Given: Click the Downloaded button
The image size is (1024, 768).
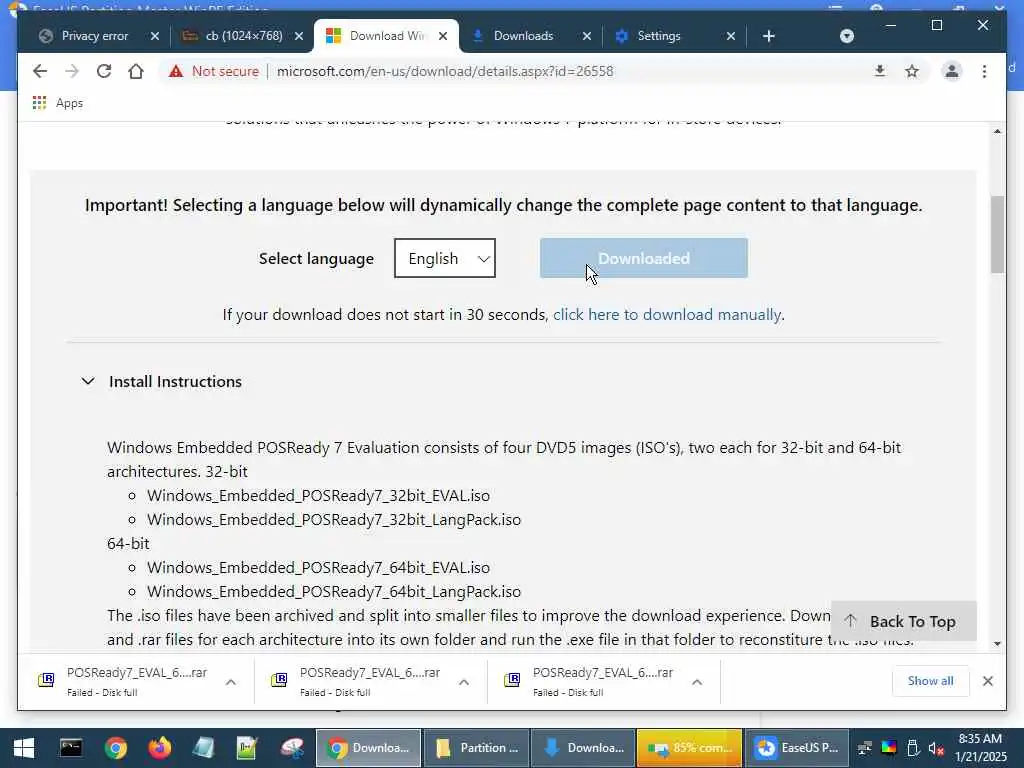Looking at the screenshot, I should 644,258.
